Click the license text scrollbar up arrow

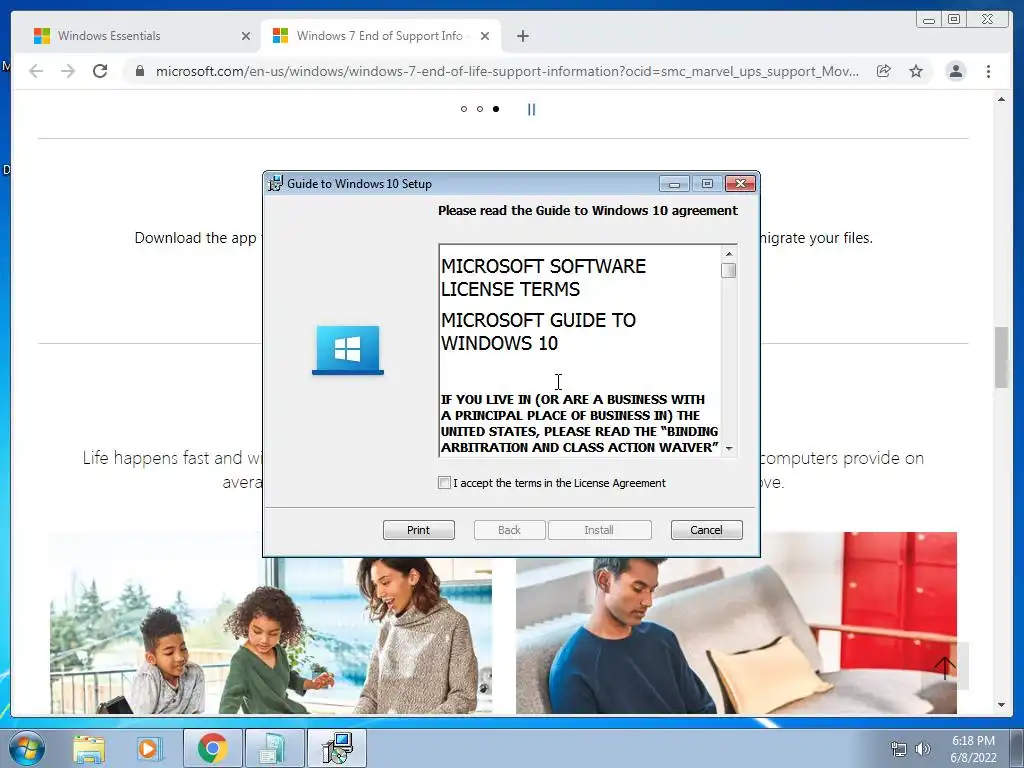tap(729, 253)
